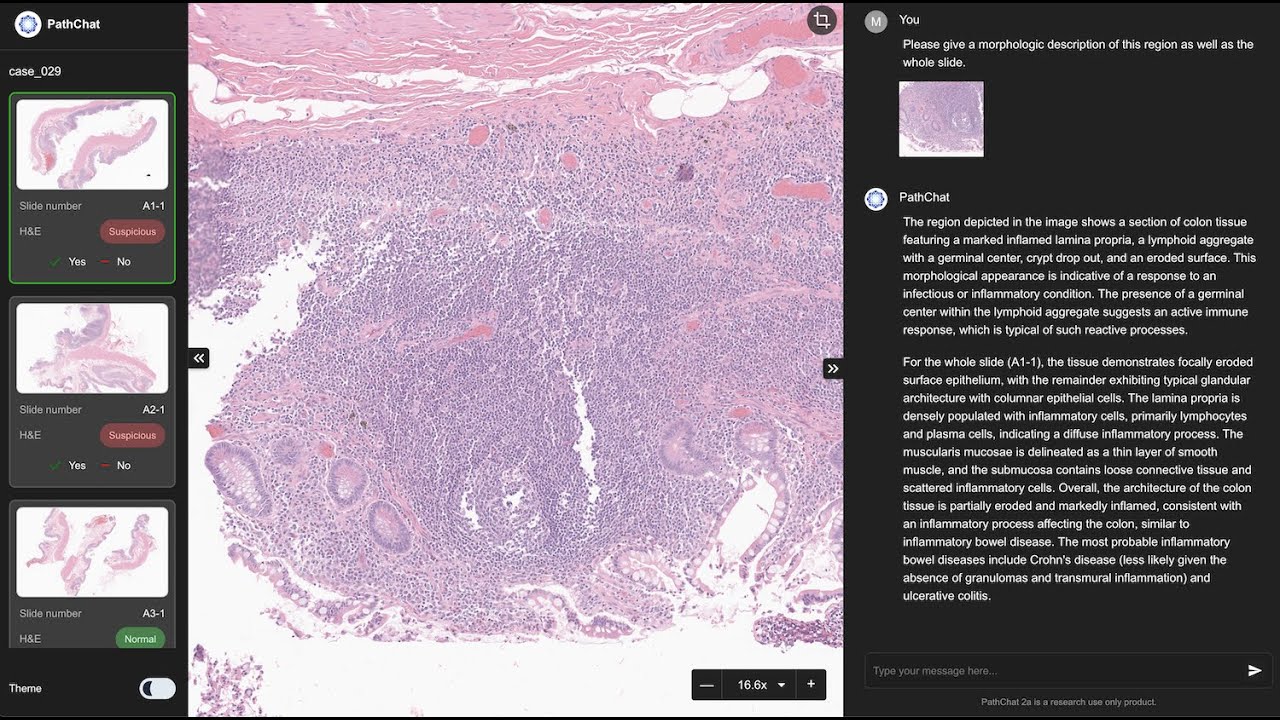The height and width of the screenshot is (720, 1280).
Task: Collapse the left slide panel
Action: pos(199,358)
